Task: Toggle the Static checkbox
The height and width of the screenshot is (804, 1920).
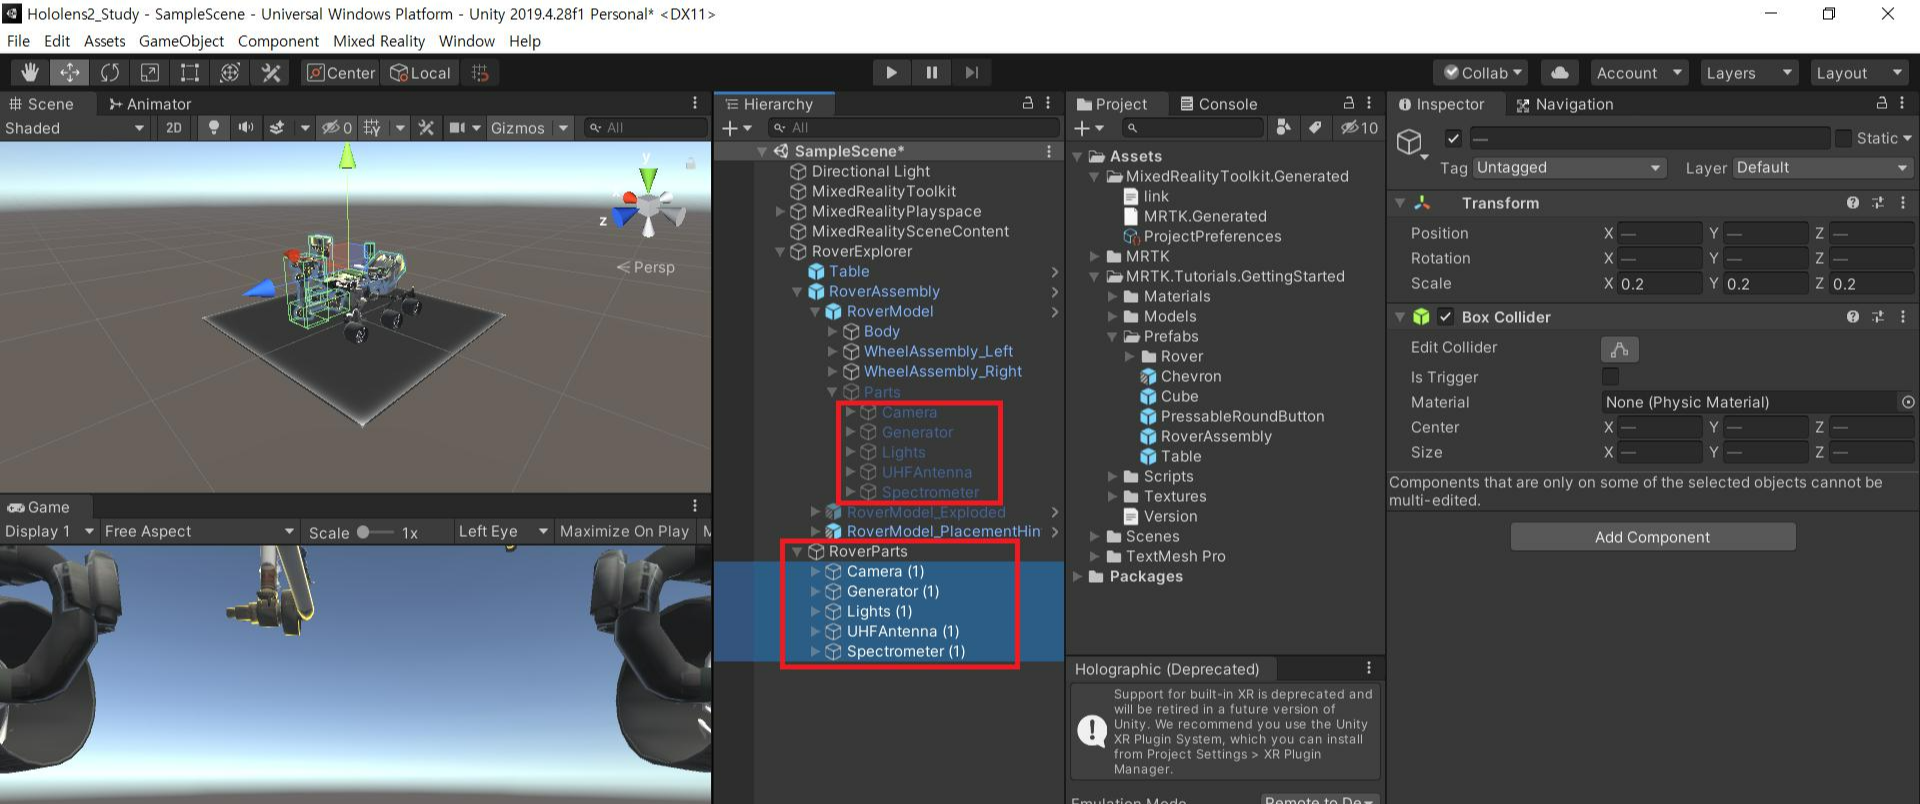Action: (1843, 139)
